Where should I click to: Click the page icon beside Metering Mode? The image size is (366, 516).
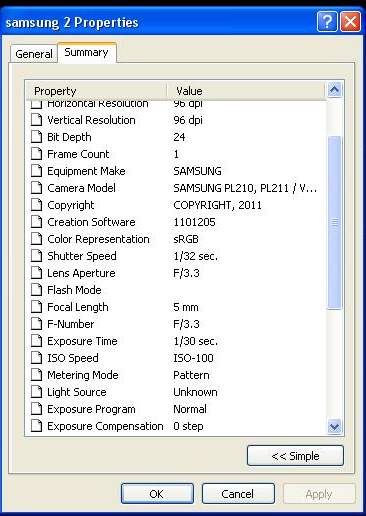coord(37,375)
